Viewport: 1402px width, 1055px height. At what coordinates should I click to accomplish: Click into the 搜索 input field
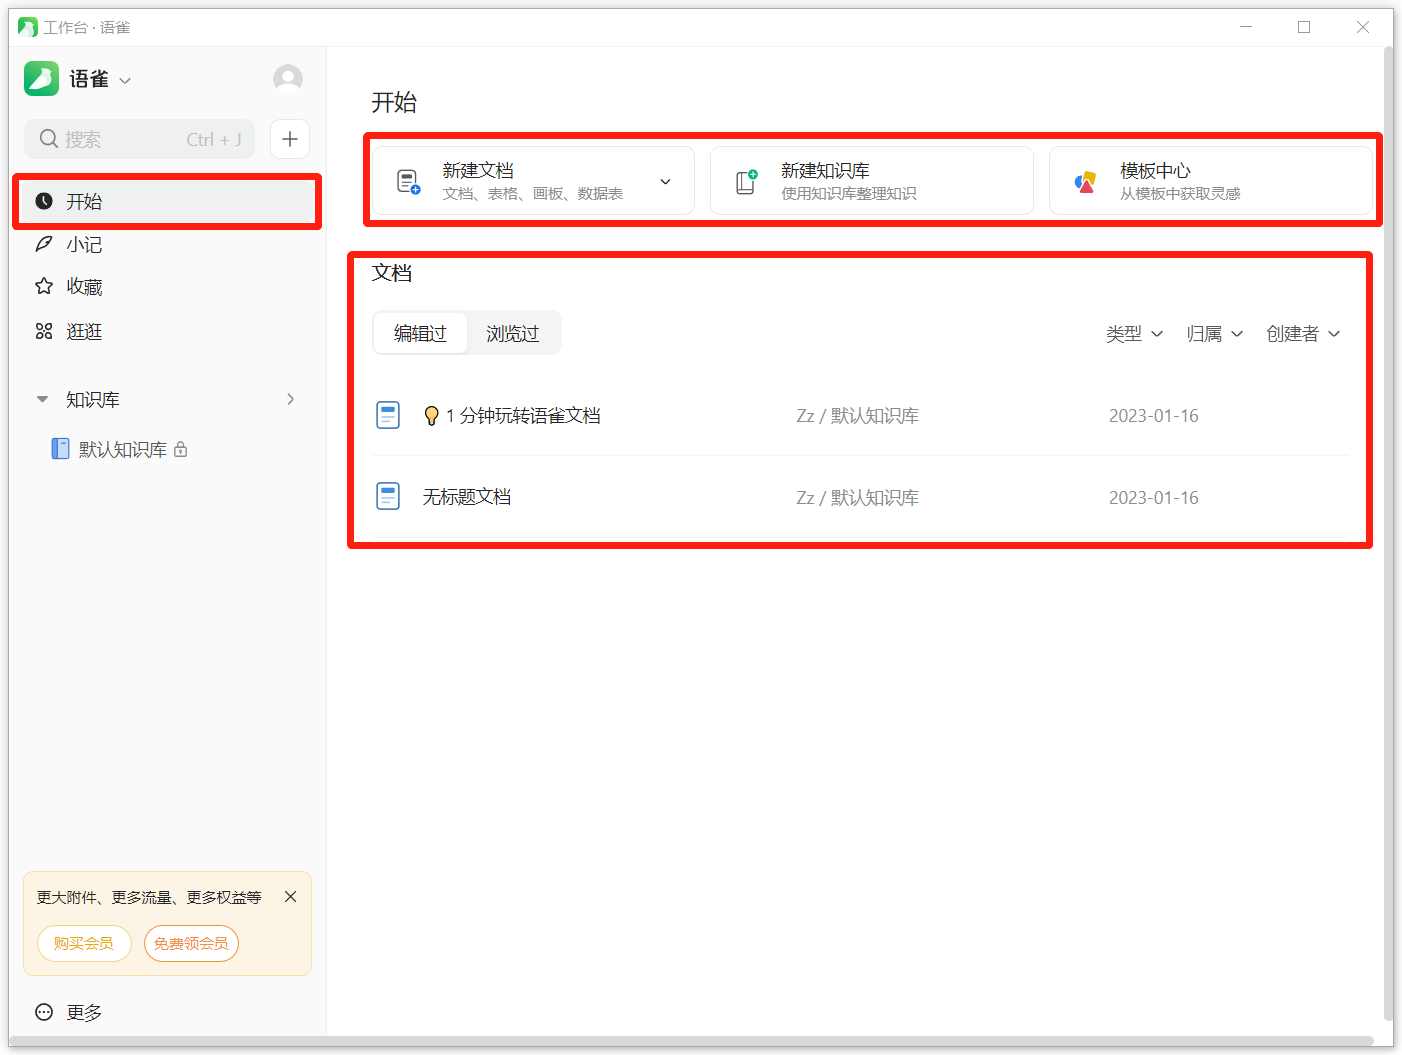139,139
